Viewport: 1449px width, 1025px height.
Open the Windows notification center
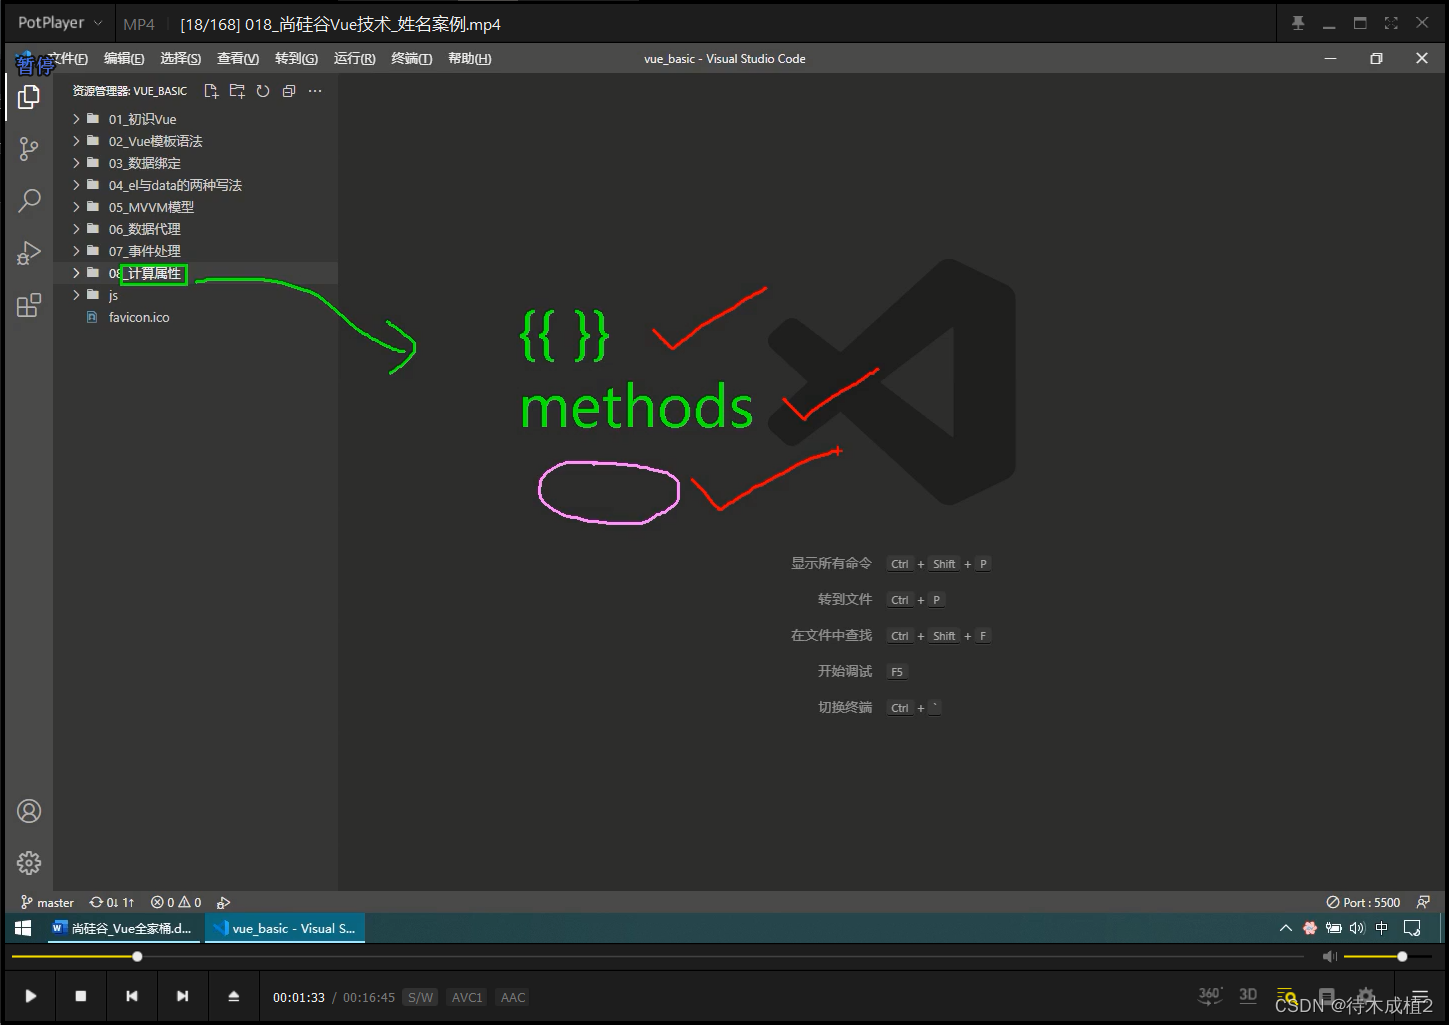point(1412,928)
